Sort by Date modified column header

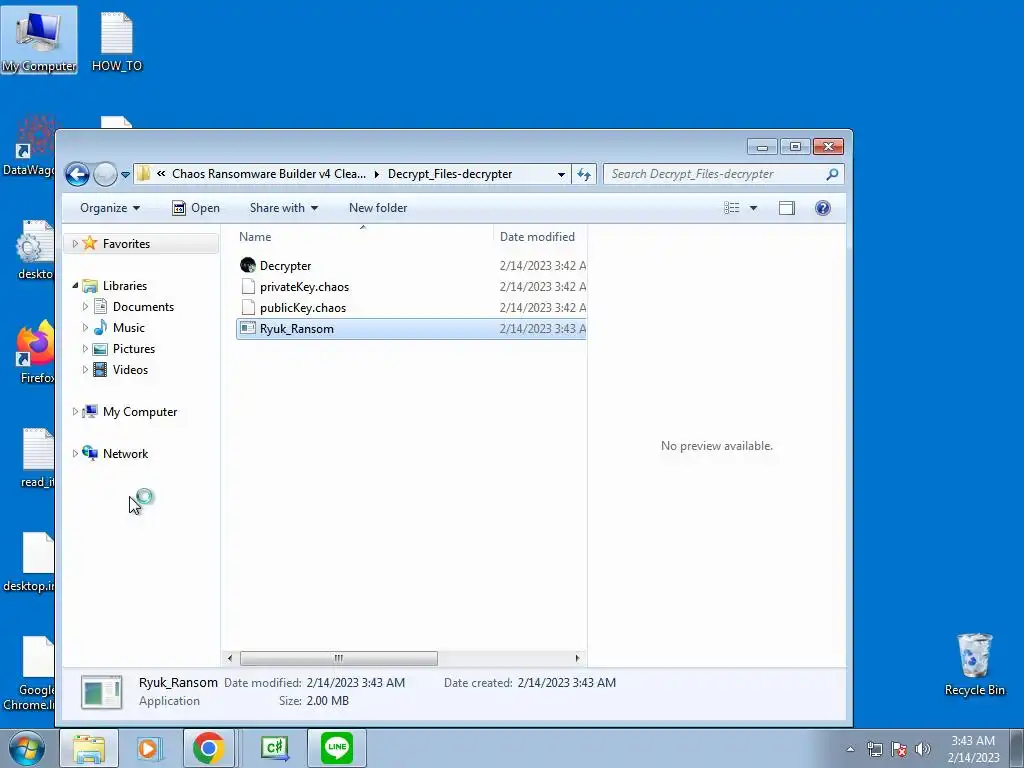(x=537, y=236)
